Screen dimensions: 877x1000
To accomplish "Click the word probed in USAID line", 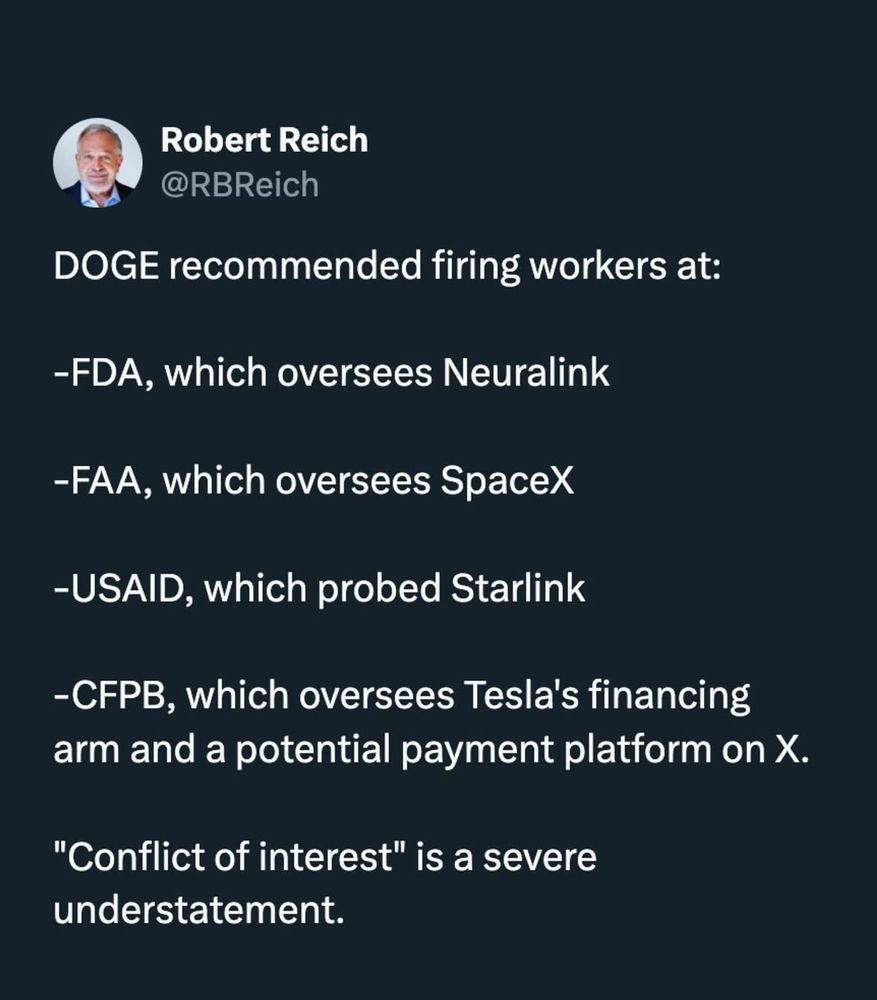I will (379, 589).
